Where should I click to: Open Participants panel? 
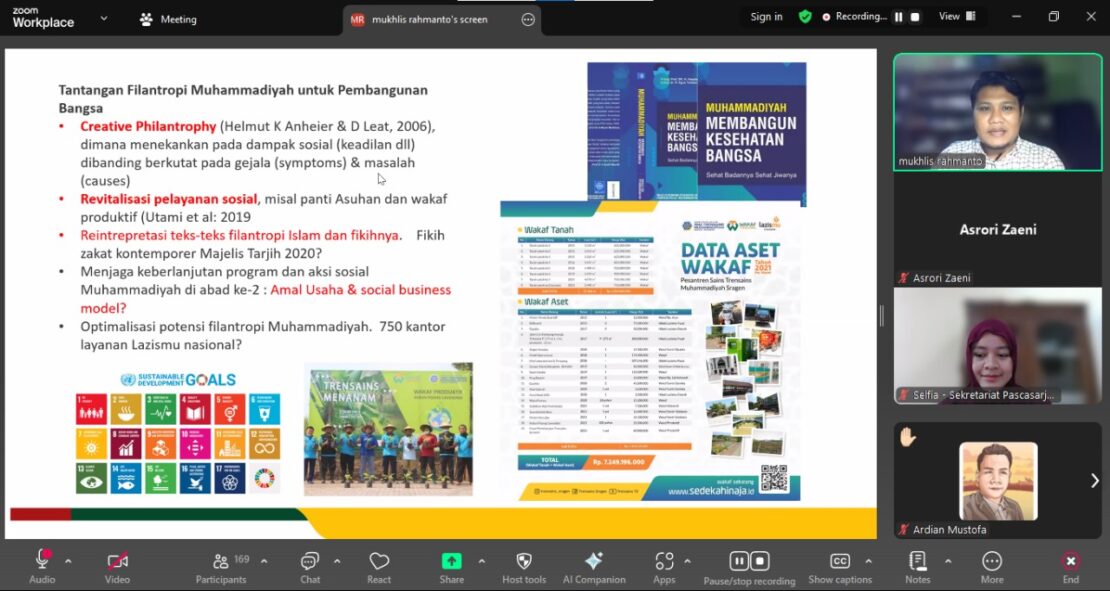[221, 567]
